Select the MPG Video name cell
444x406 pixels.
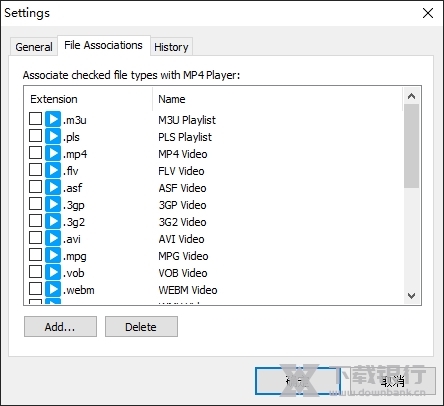click(x=183, y=256)
